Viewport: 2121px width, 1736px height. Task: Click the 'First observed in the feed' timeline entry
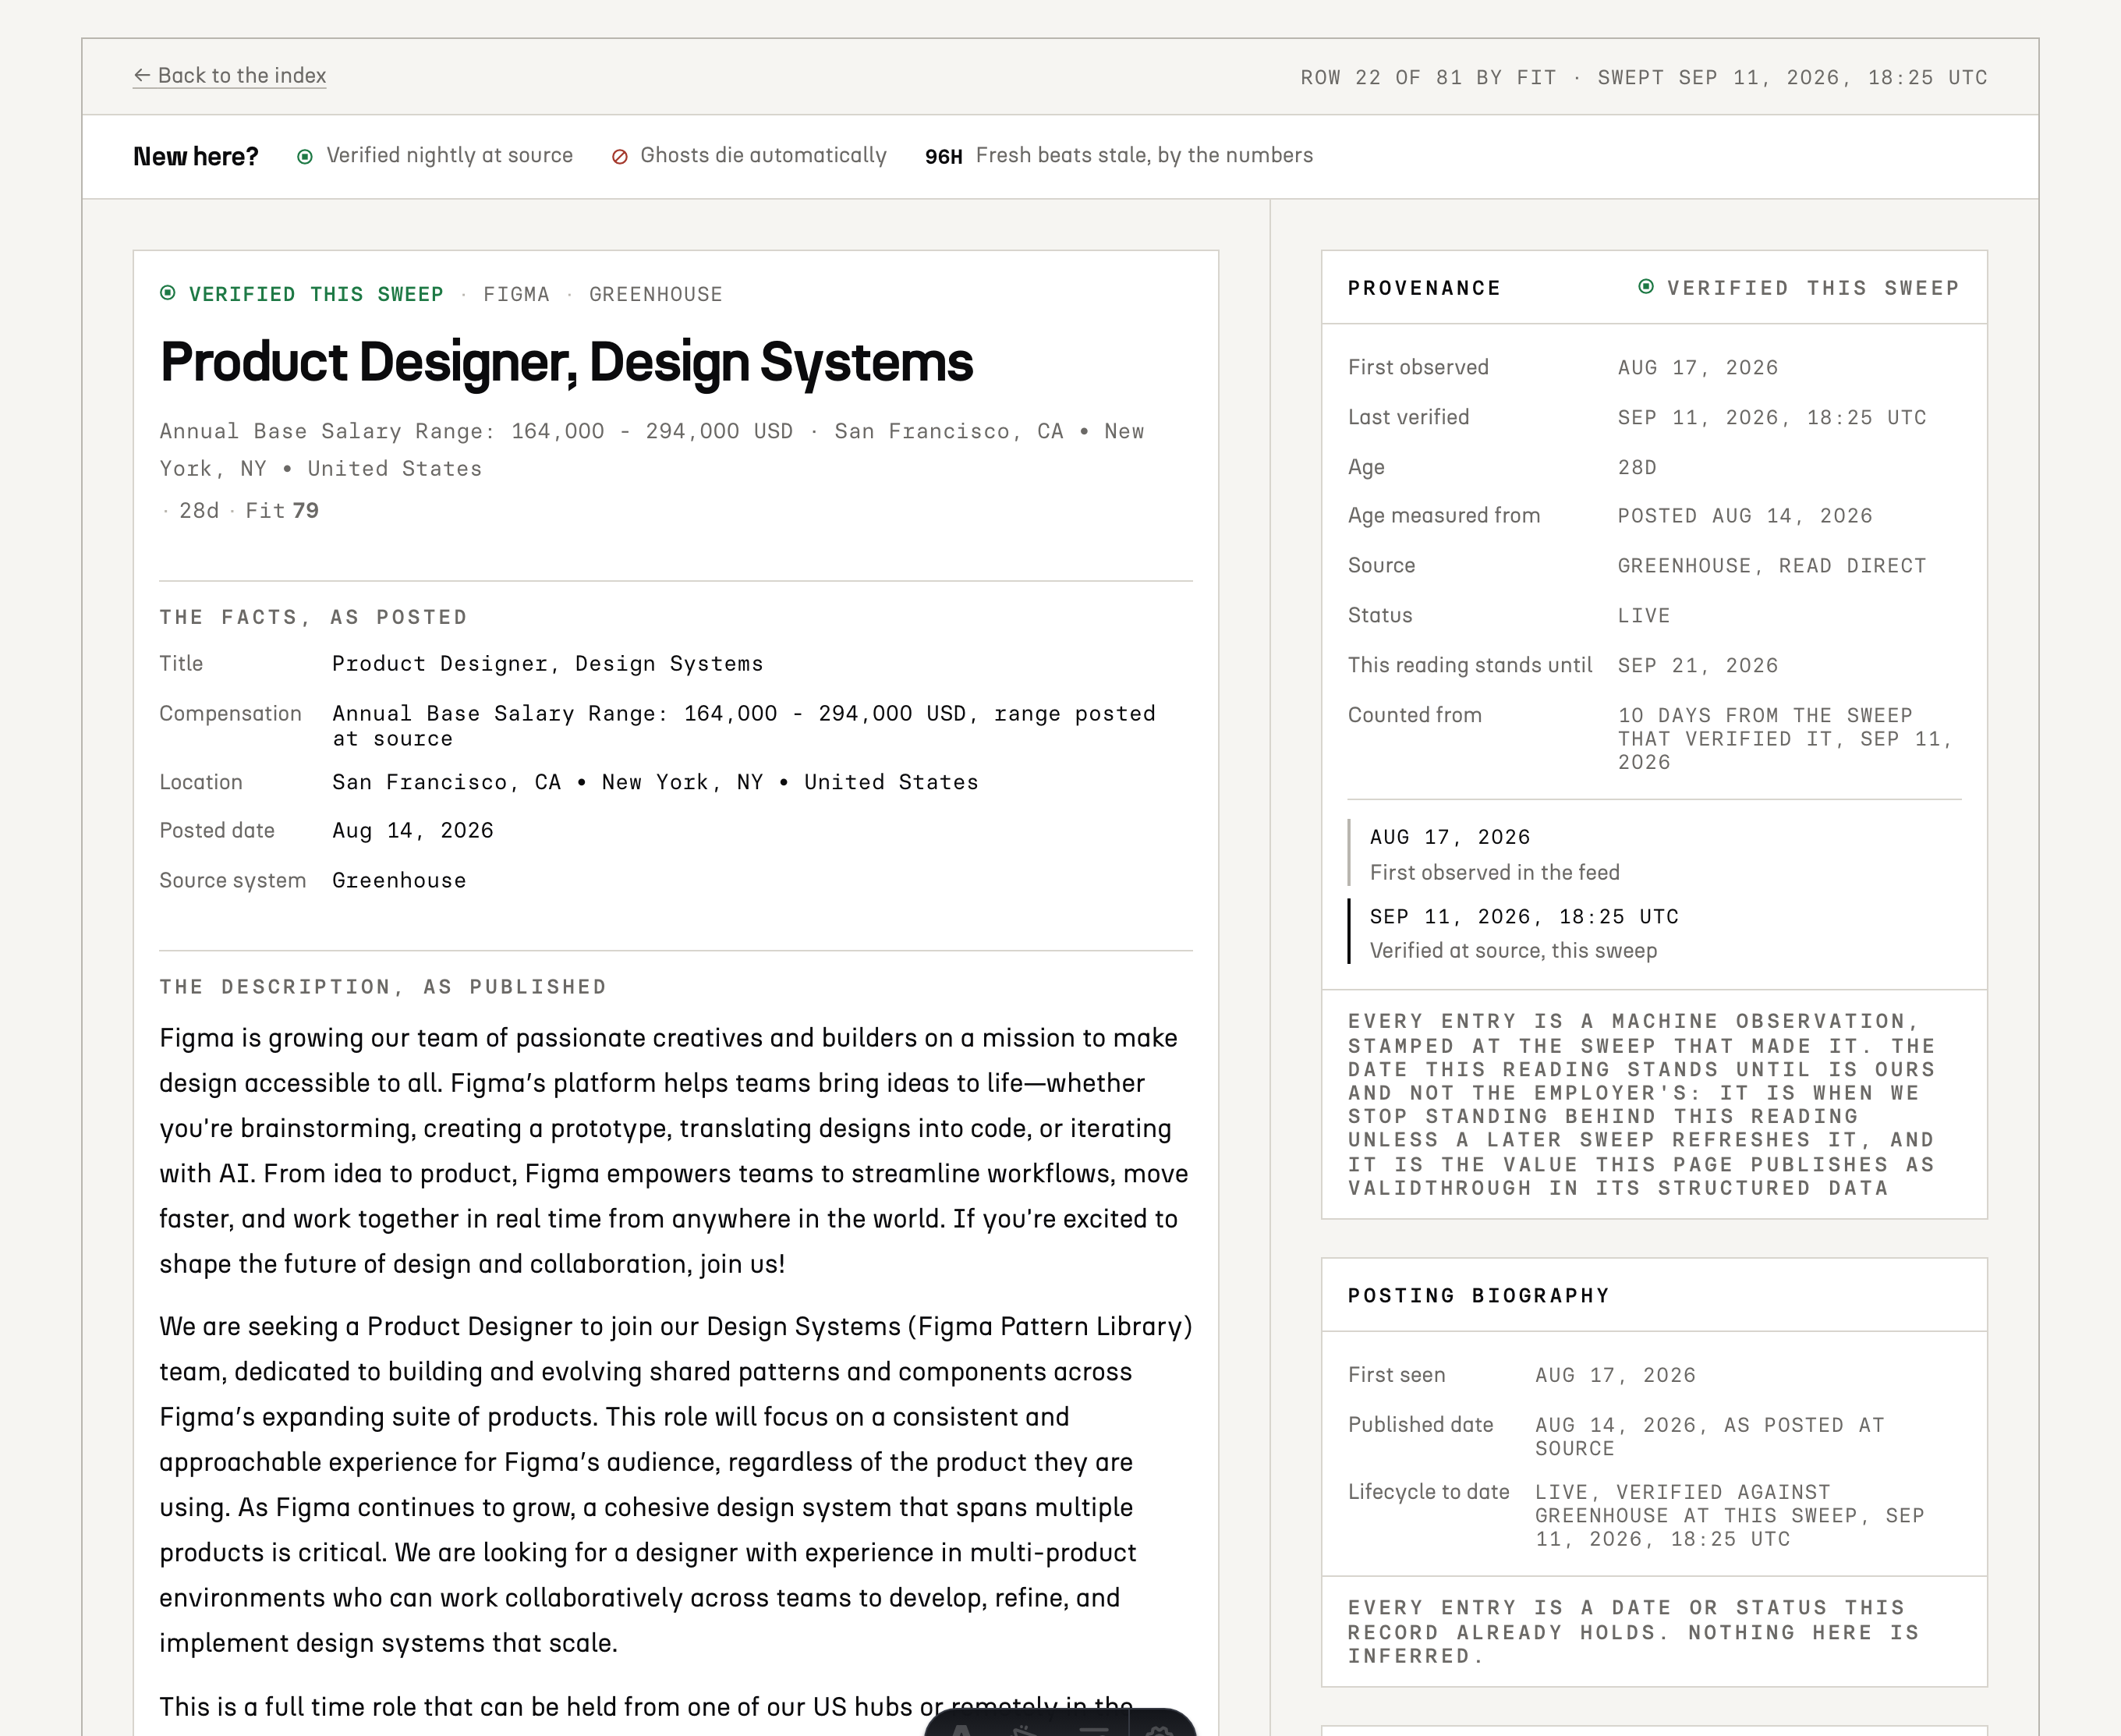1494,873
